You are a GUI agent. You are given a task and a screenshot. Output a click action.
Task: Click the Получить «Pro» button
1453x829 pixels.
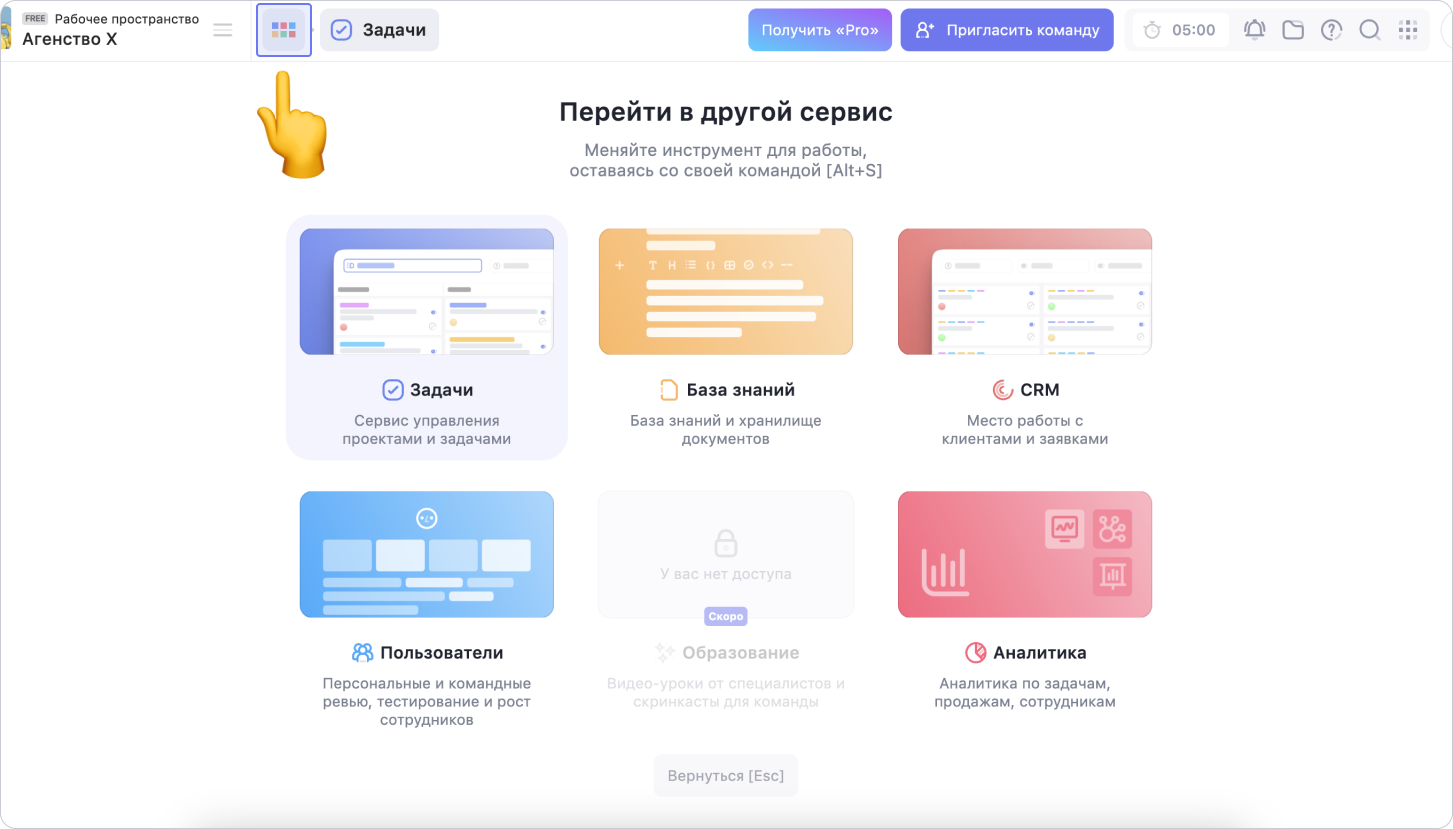click(x=819, y=30)
